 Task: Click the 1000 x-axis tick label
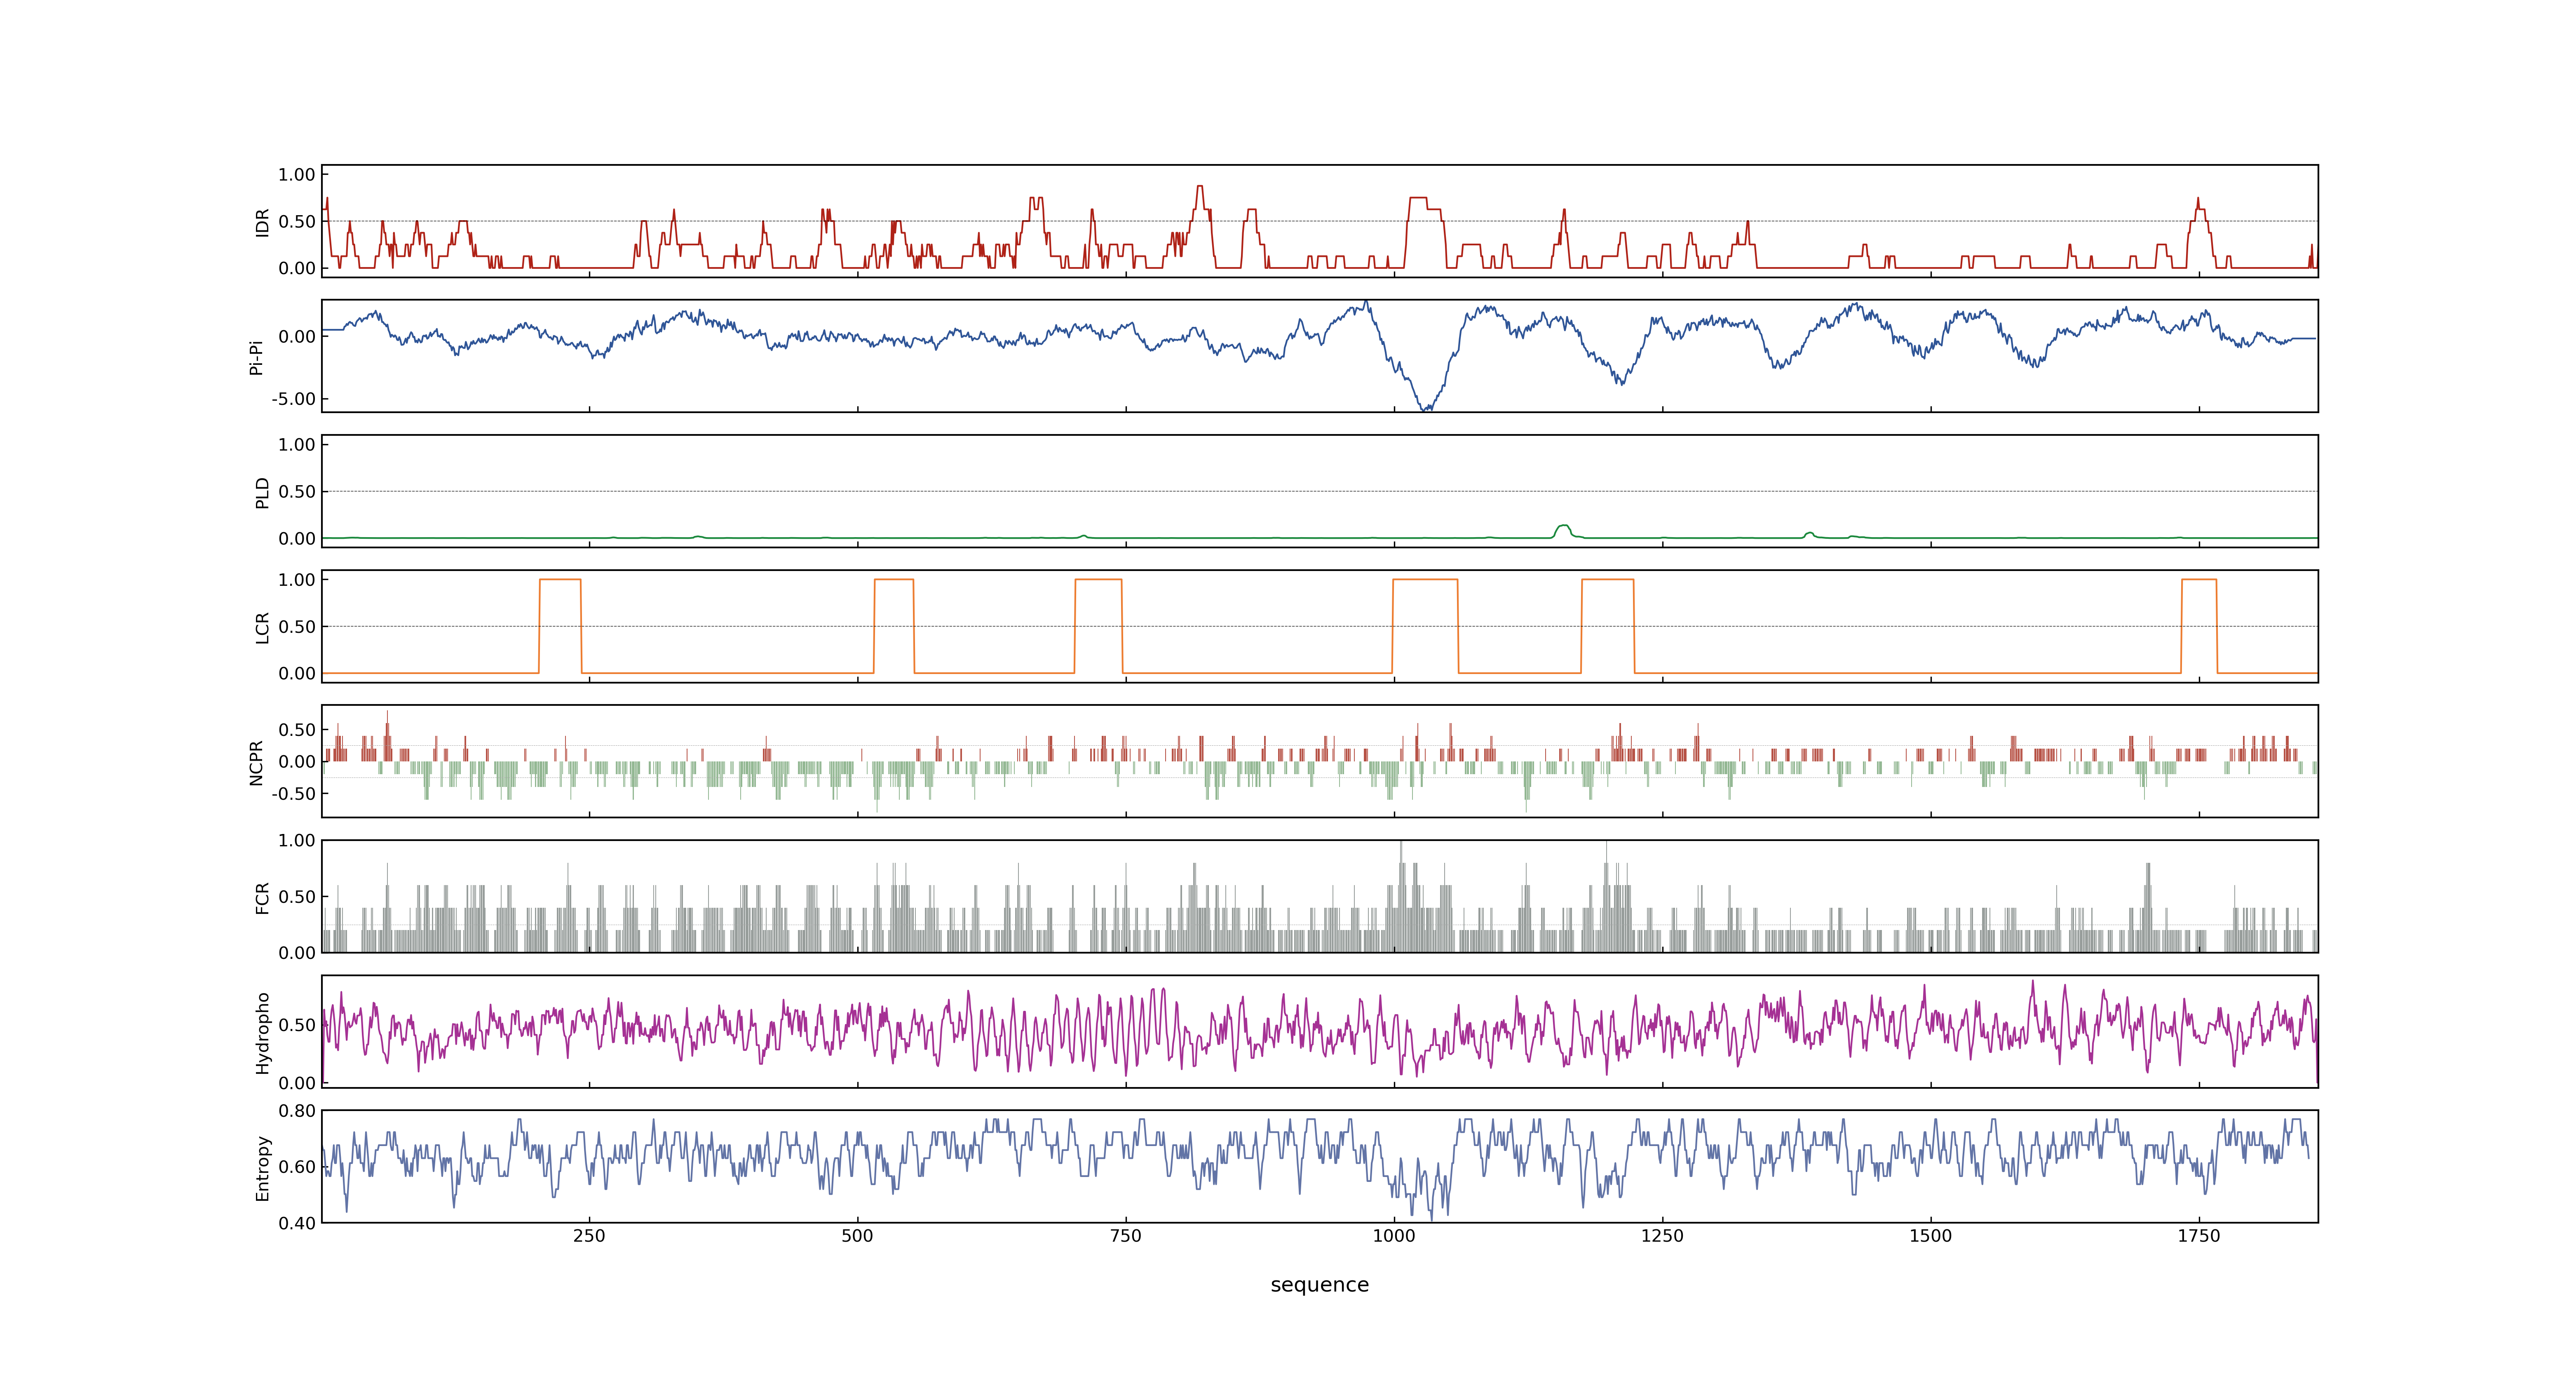point(1394,1236)
